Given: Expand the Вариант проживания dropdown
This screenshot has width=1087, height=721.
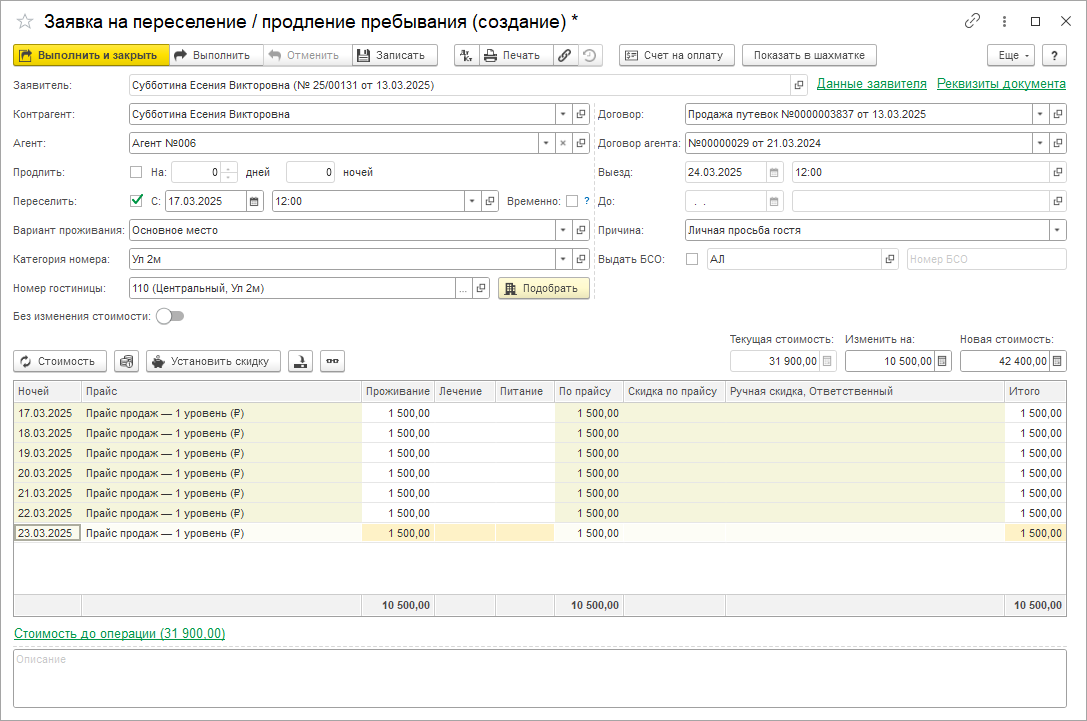Looking at the screenshot, I should tap(562, 230).
